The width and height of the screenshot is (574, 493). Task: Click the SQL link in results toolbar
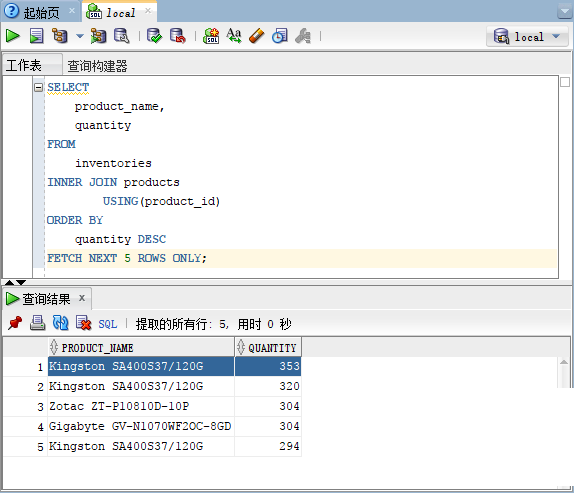[108, 324]
